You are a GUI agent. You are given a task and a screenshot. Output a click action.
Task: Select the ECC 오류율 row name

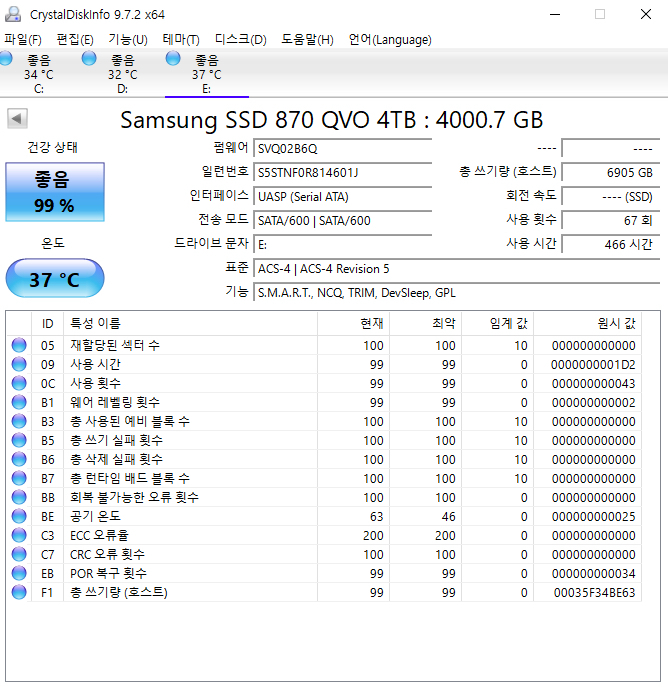(x=99, y=535)
